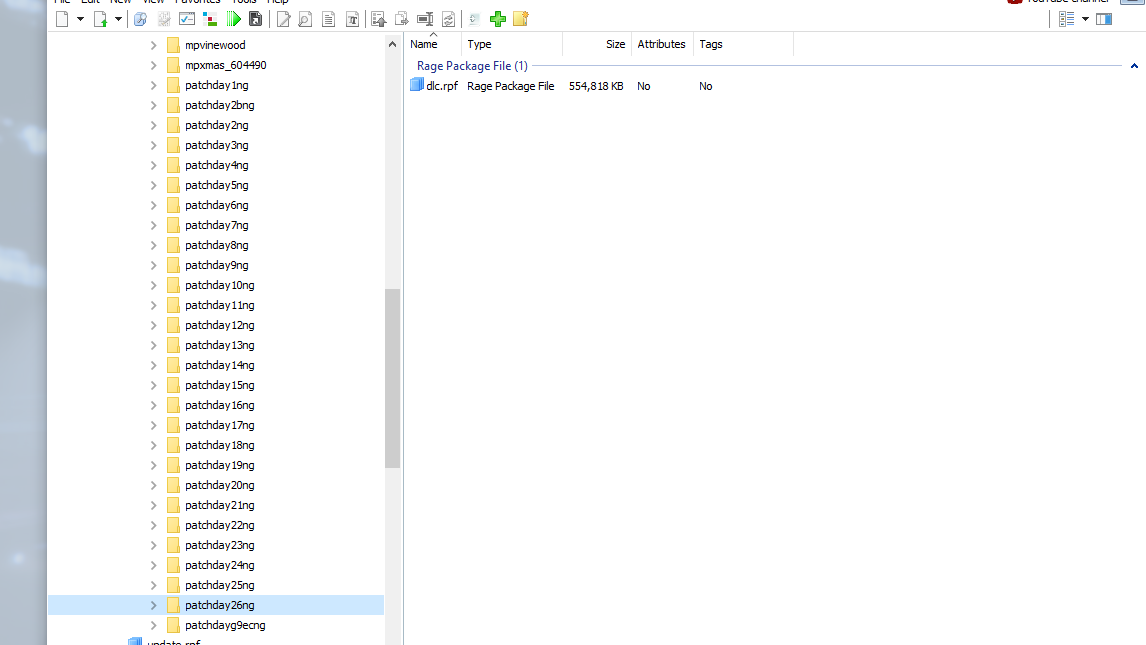
Task: Expand the mpvinewood folder chevron
Action: pyautogui.click(x=153, y=45)
